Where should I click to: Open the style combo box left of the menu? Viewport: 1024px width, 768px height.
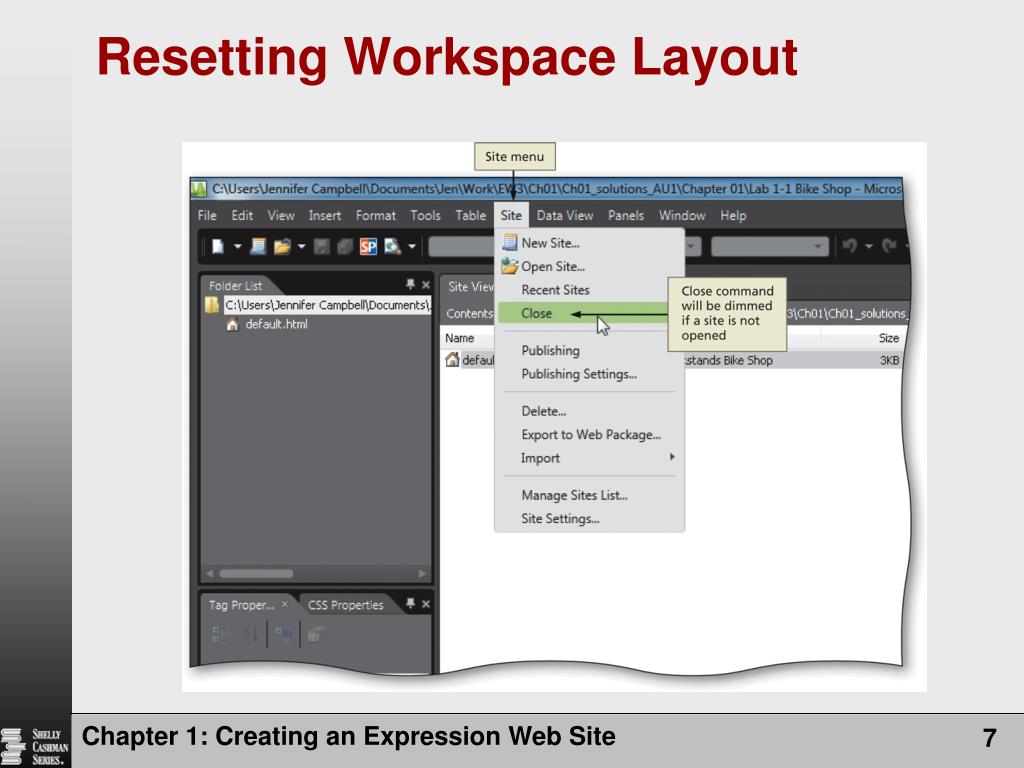pos(461,247)
